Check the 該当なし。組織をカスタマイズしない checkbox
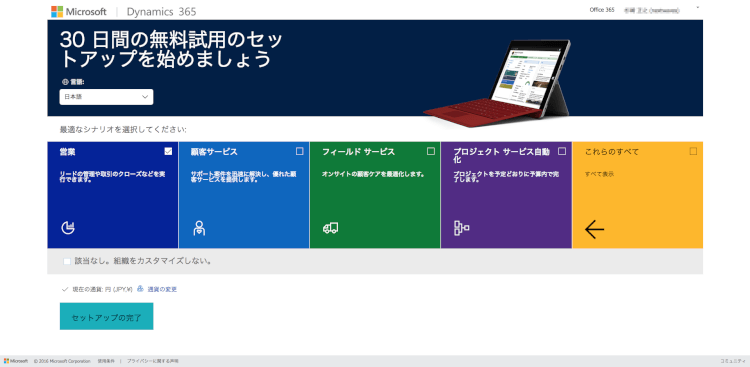The height and width of the screenshot is (367, 750). (67, 261)
